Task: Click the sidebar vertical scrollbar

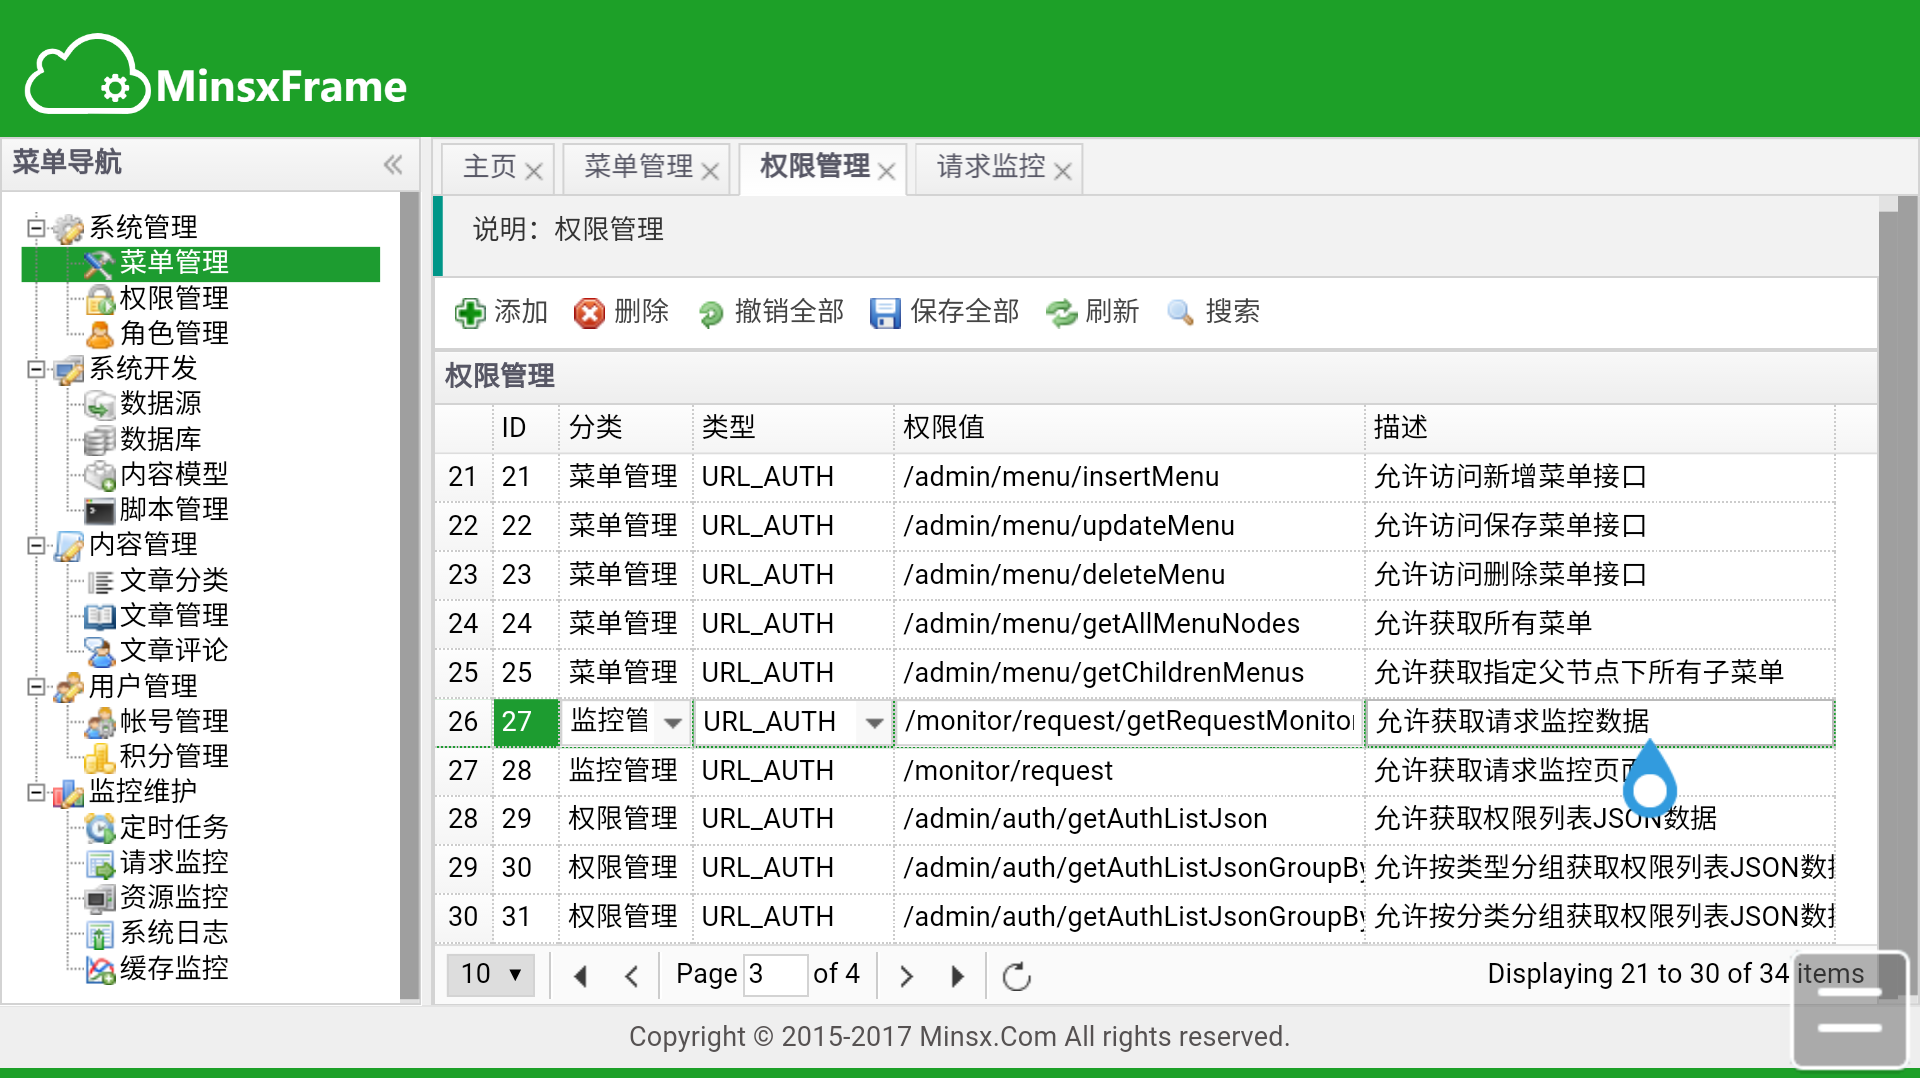Action: coord(409,596)
